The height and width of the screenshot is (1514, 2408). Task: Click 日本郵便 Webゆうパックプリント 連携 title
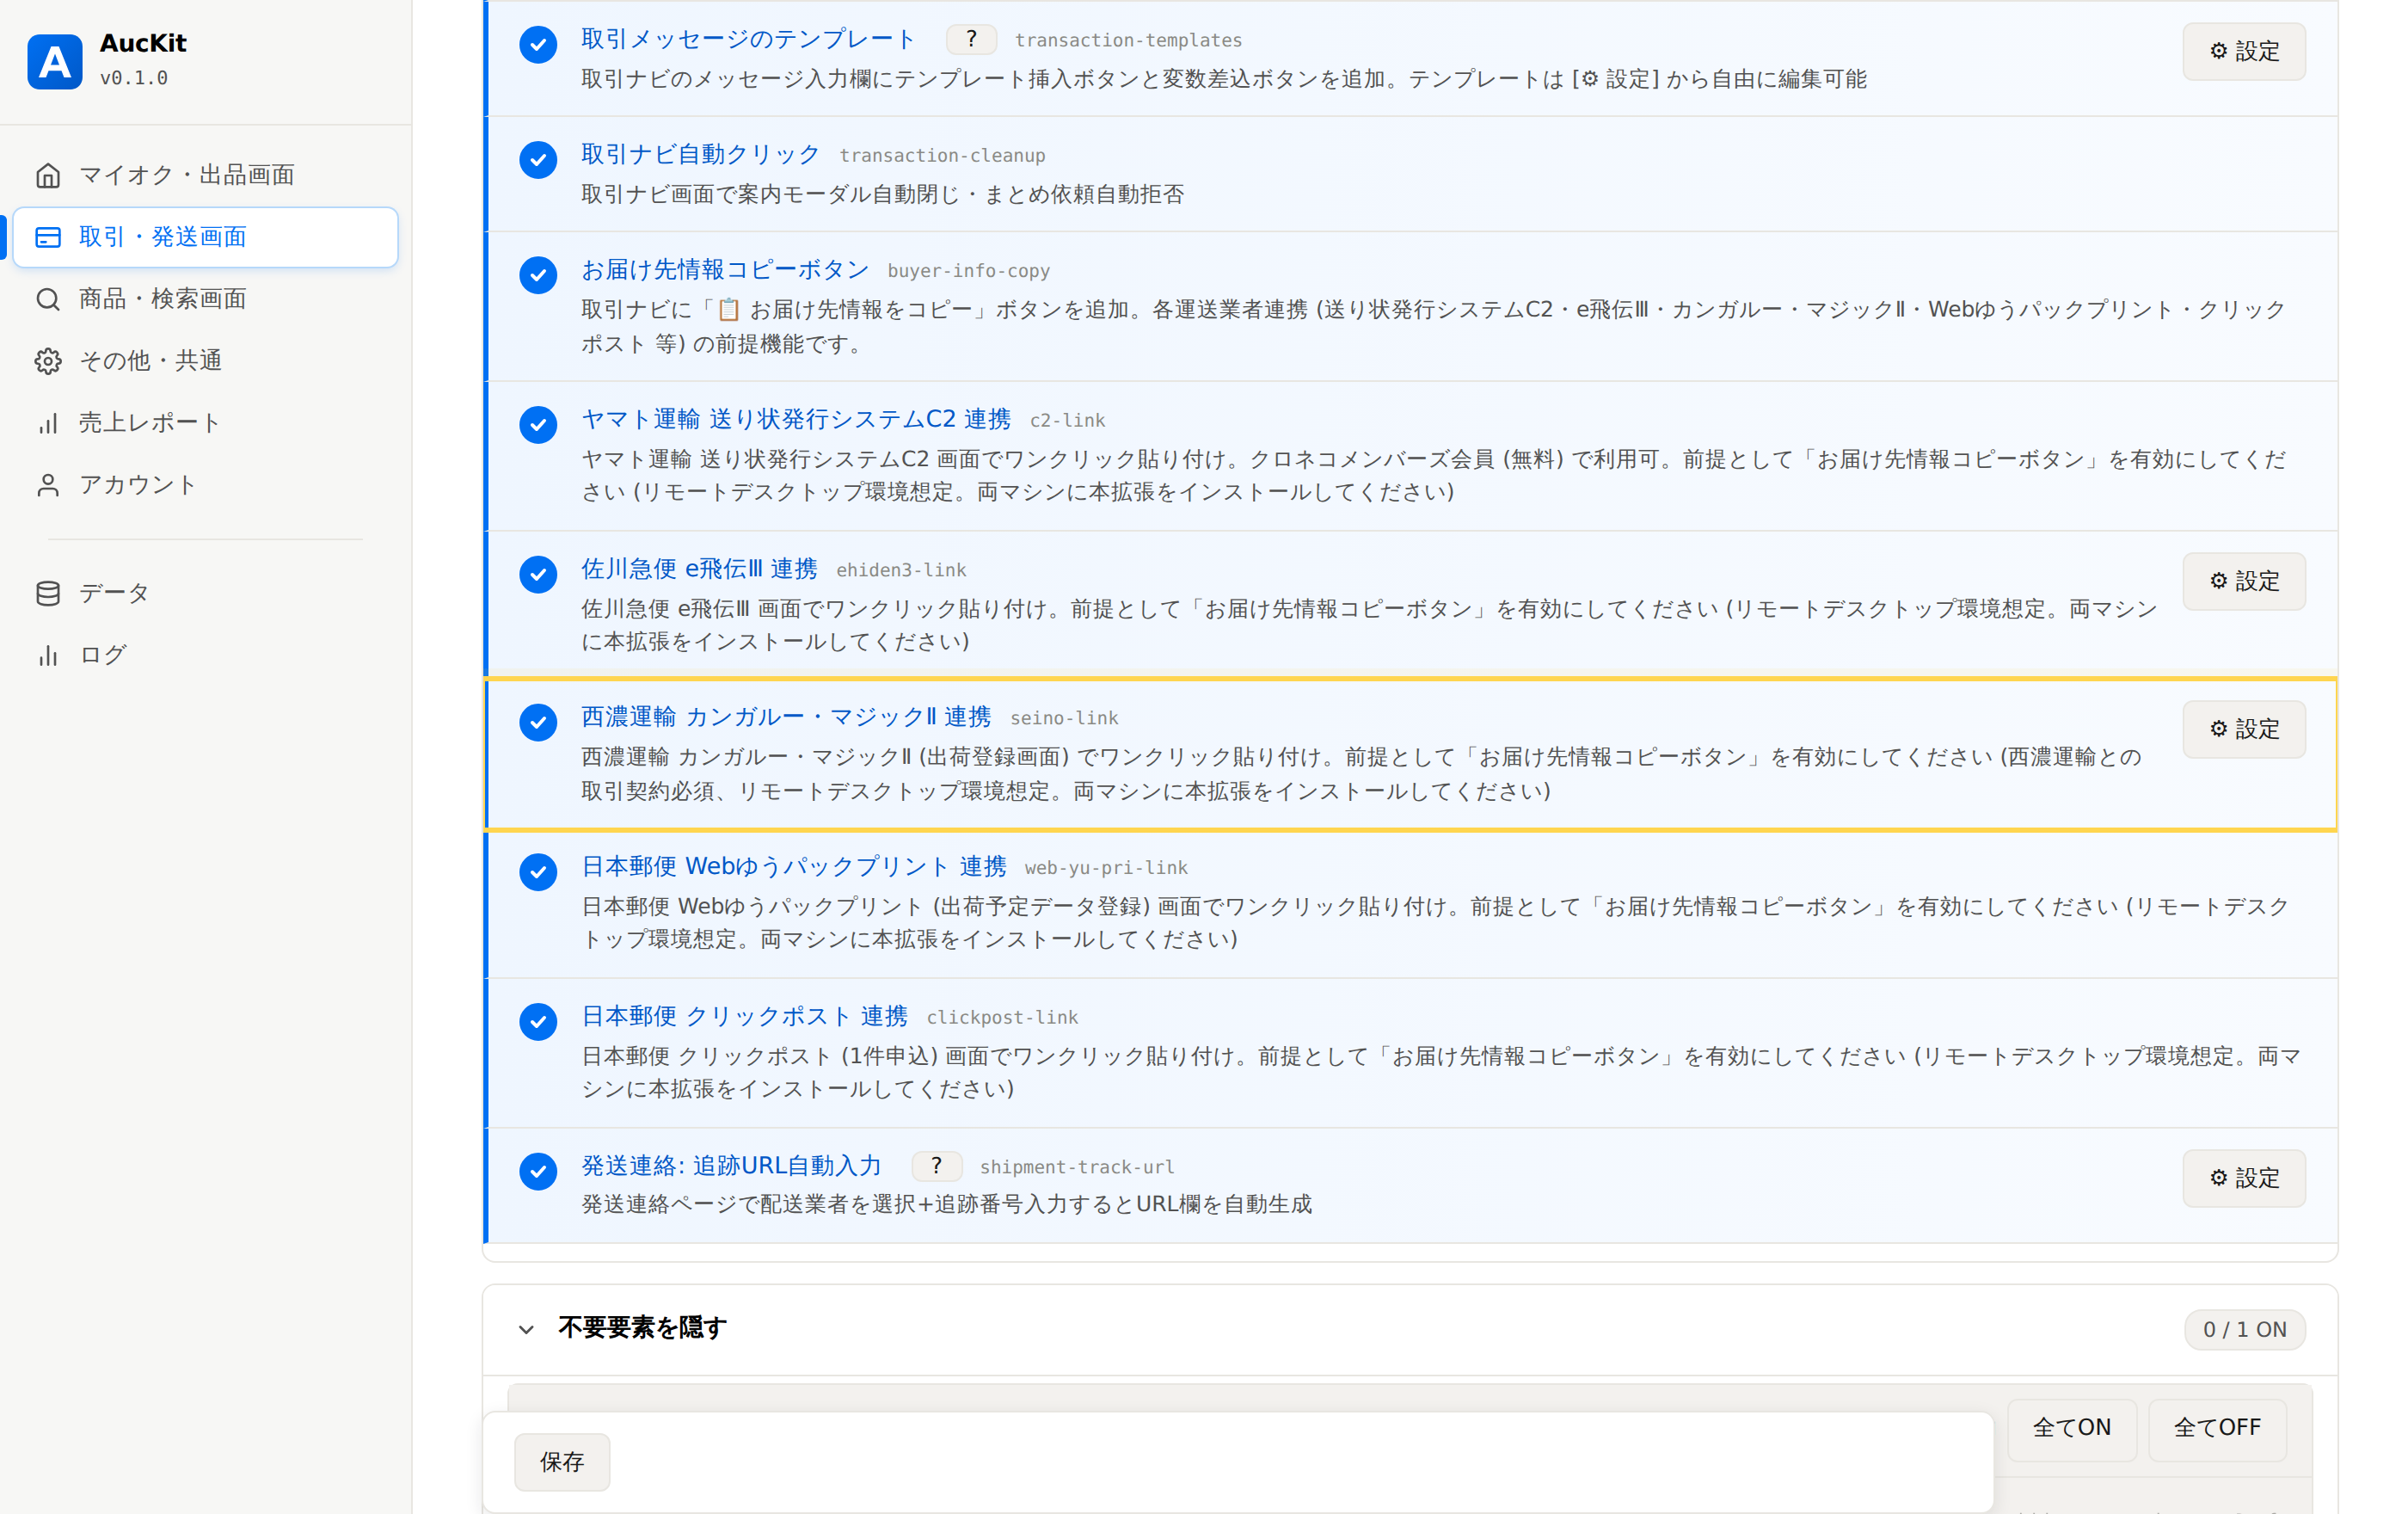click(x=794, y=867)
